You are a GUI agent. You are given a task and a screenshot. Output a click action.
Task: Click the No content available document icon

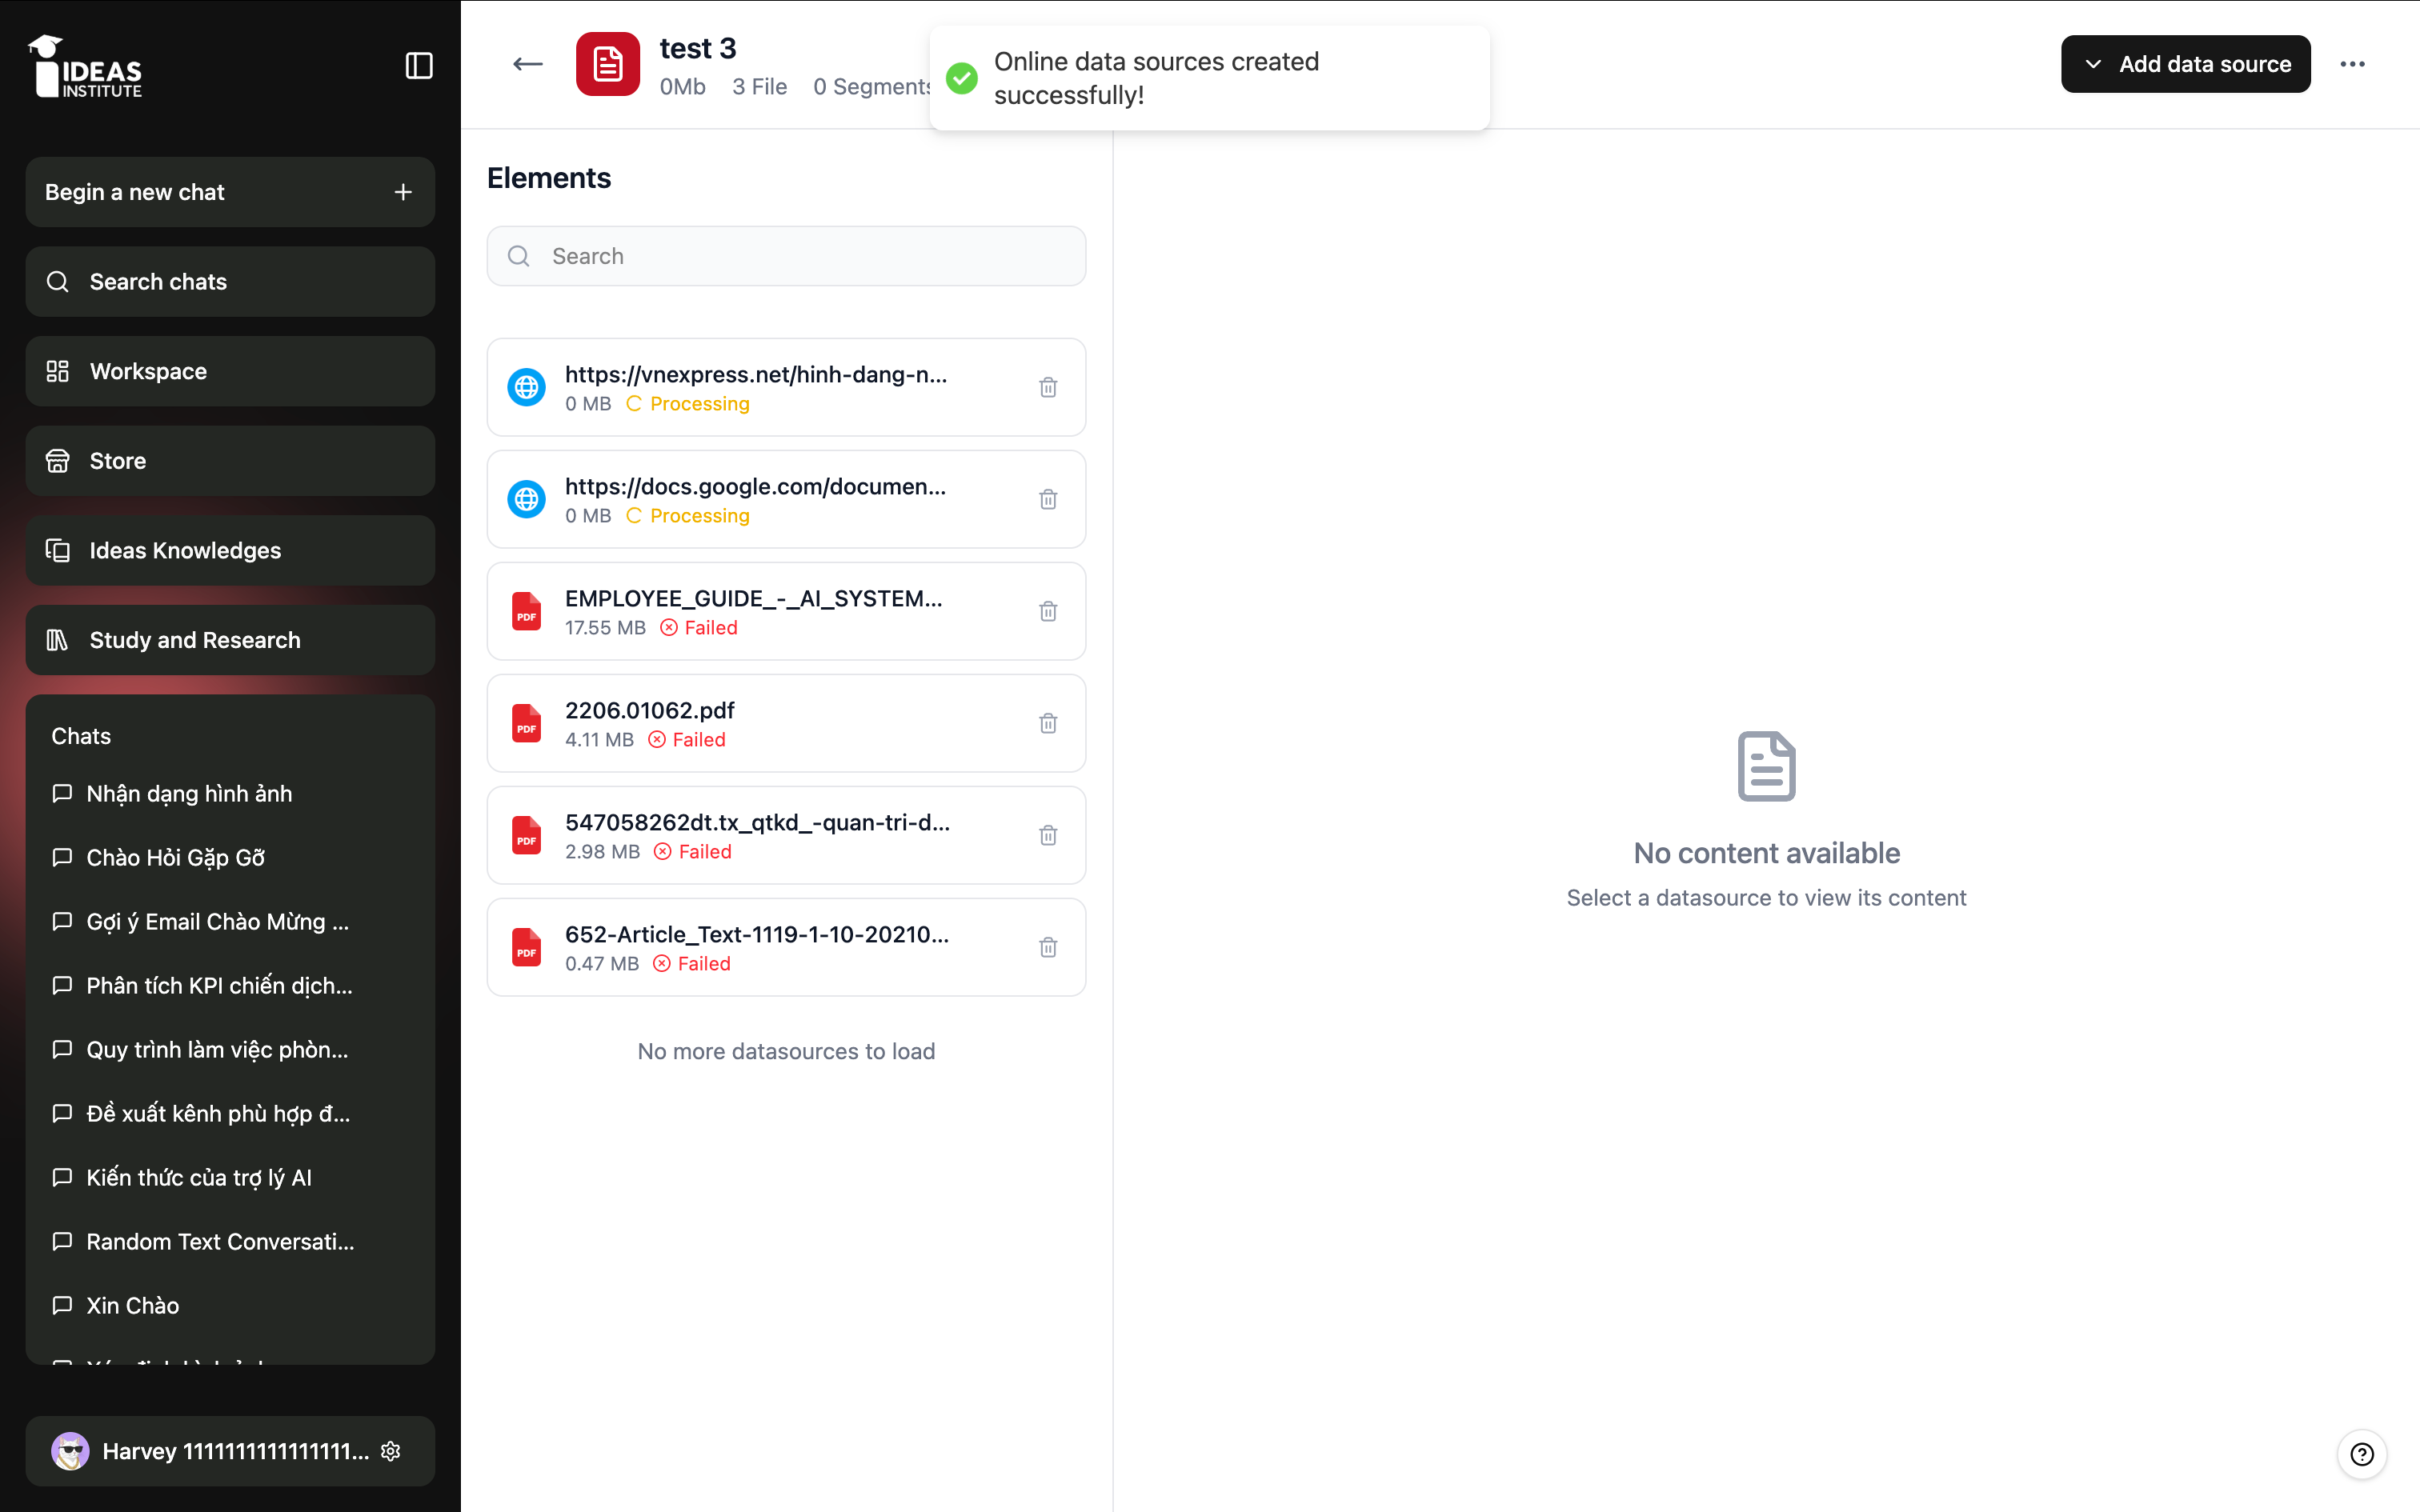(x=1766, y=766)
